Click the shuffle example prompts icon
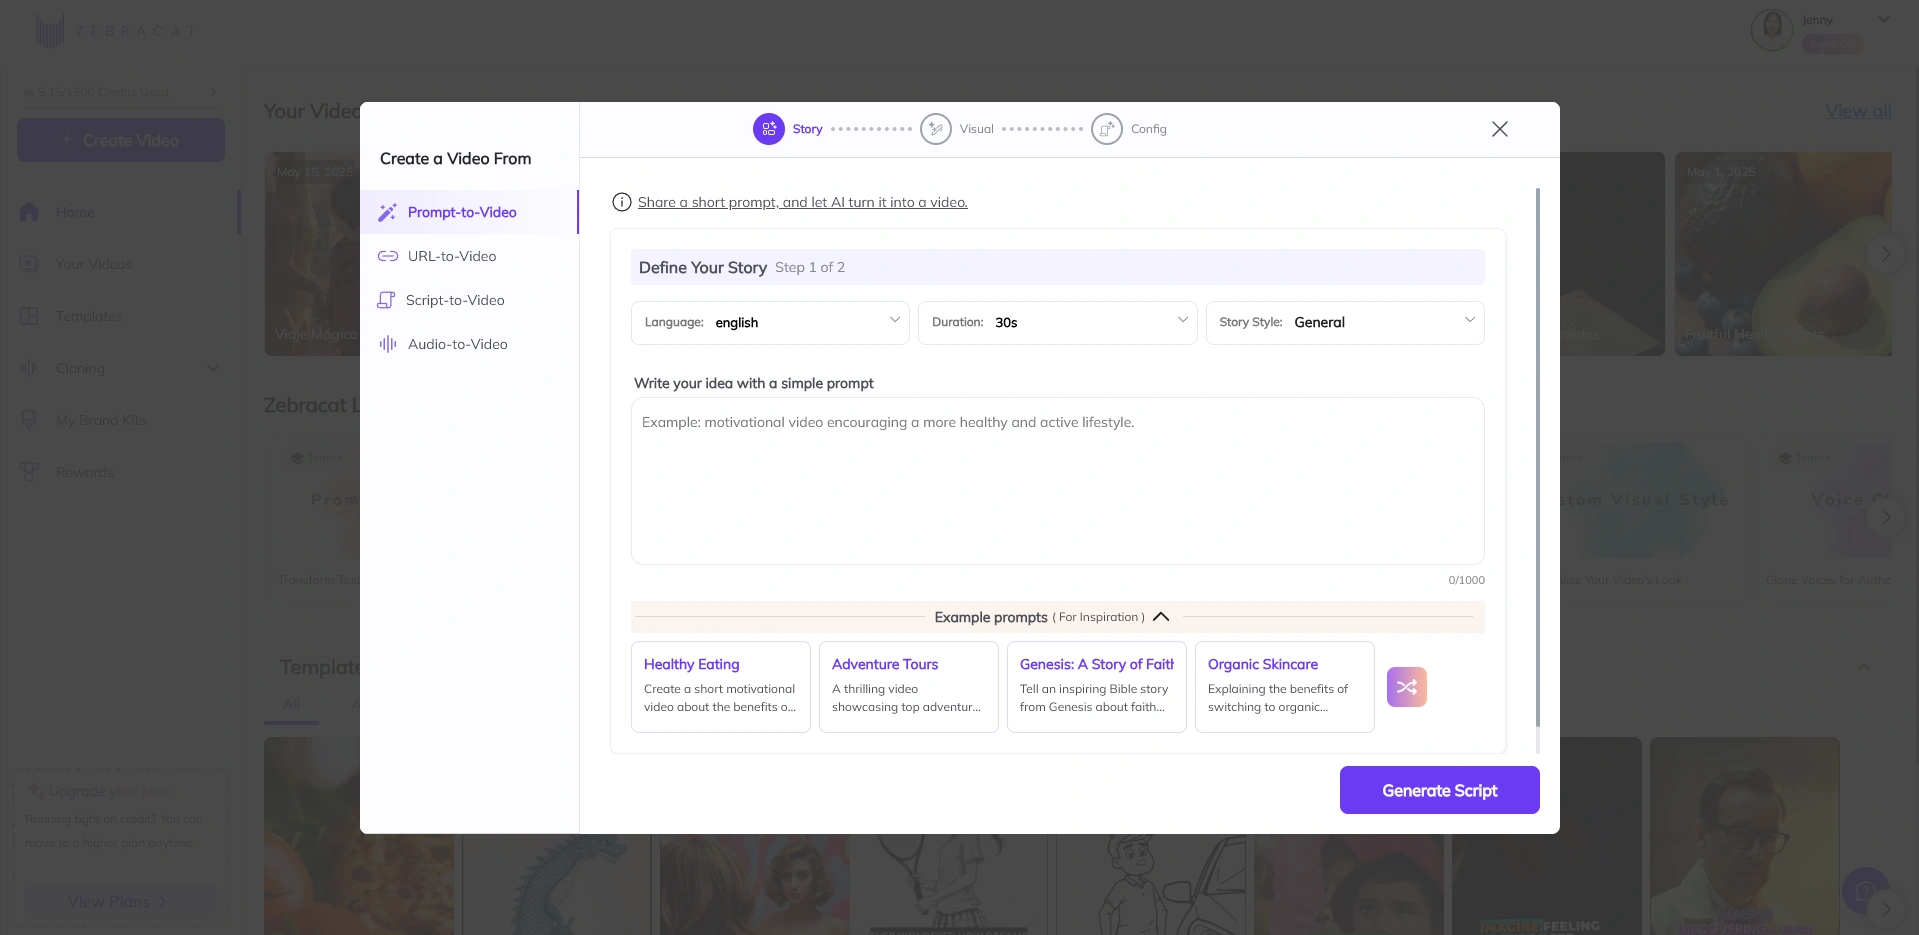Image resolution: width=1919 pixels, height=935 pixels. click(1407, 687)
